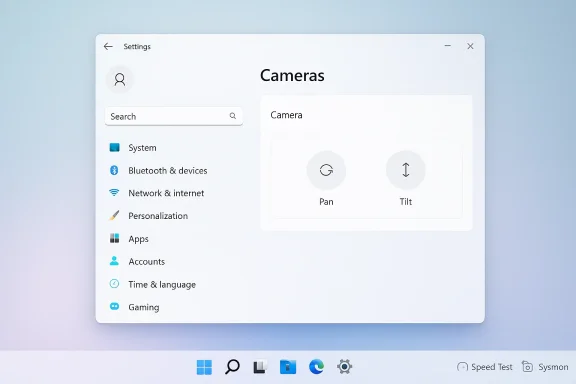Screen dimensions: 576x384
Task: Click the Personalization paintbrush icon
Action: click(x=114, y=215)
